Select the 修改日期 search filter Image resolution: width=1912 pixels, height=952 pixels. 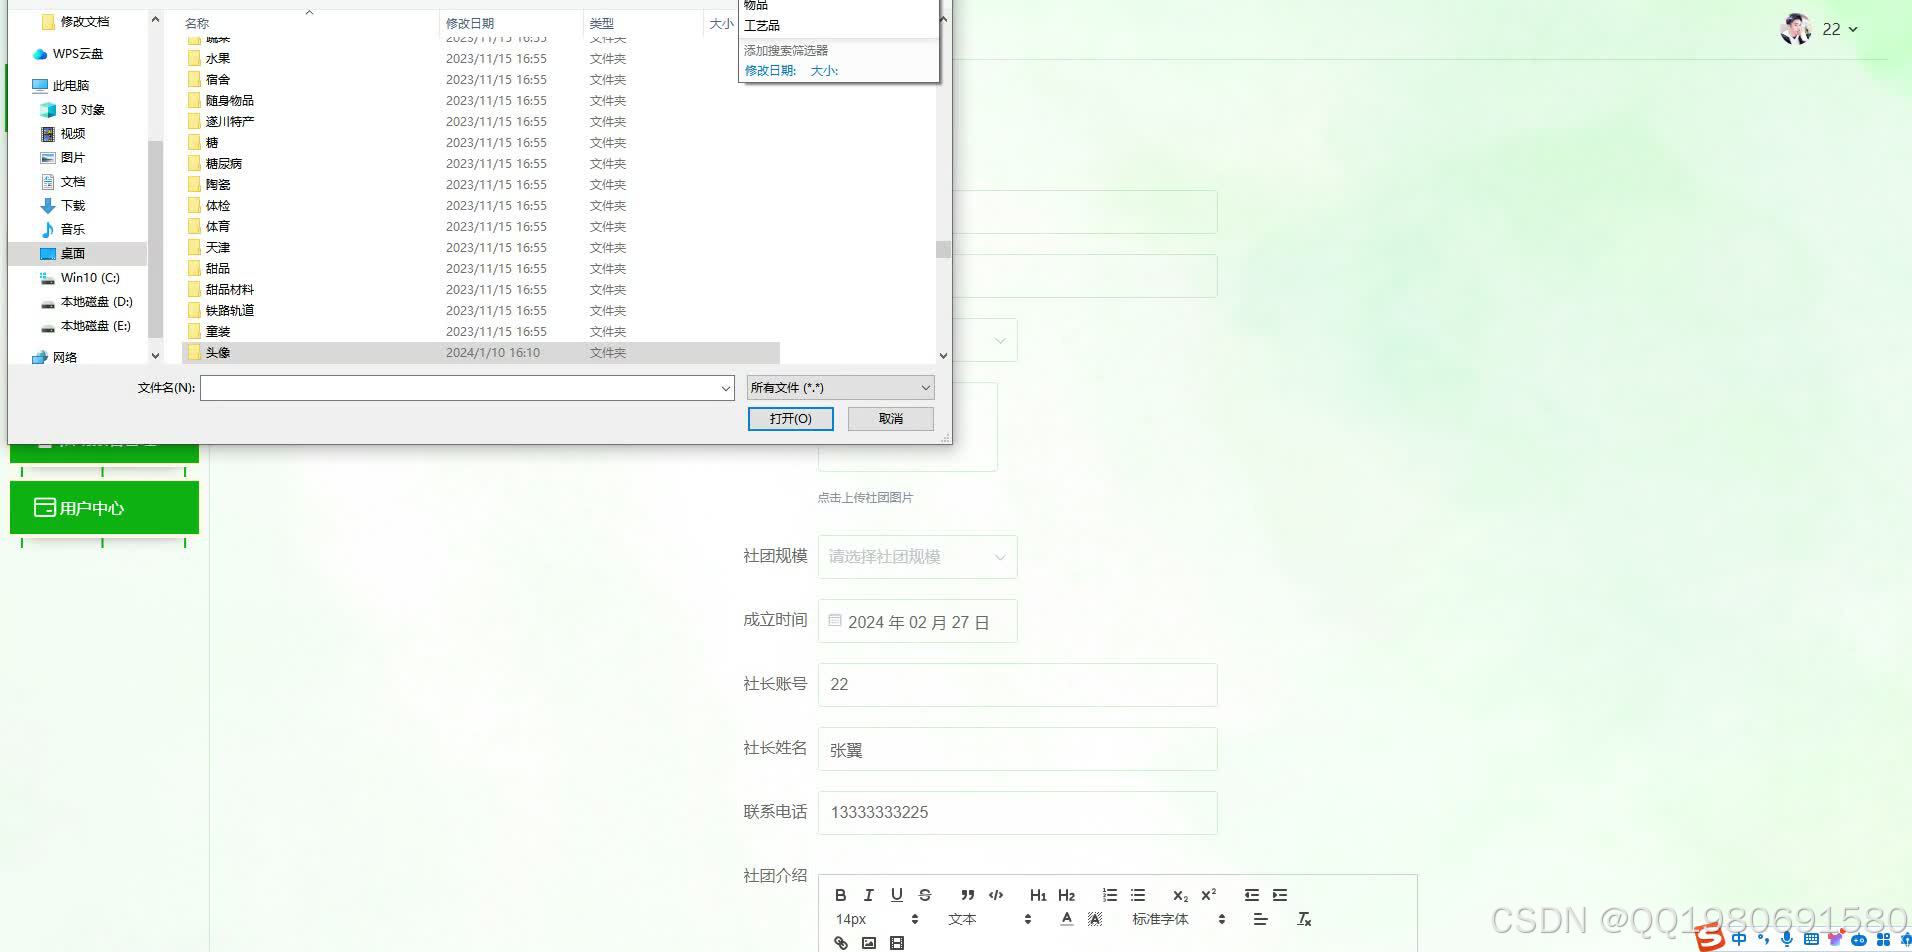[769, 70]
